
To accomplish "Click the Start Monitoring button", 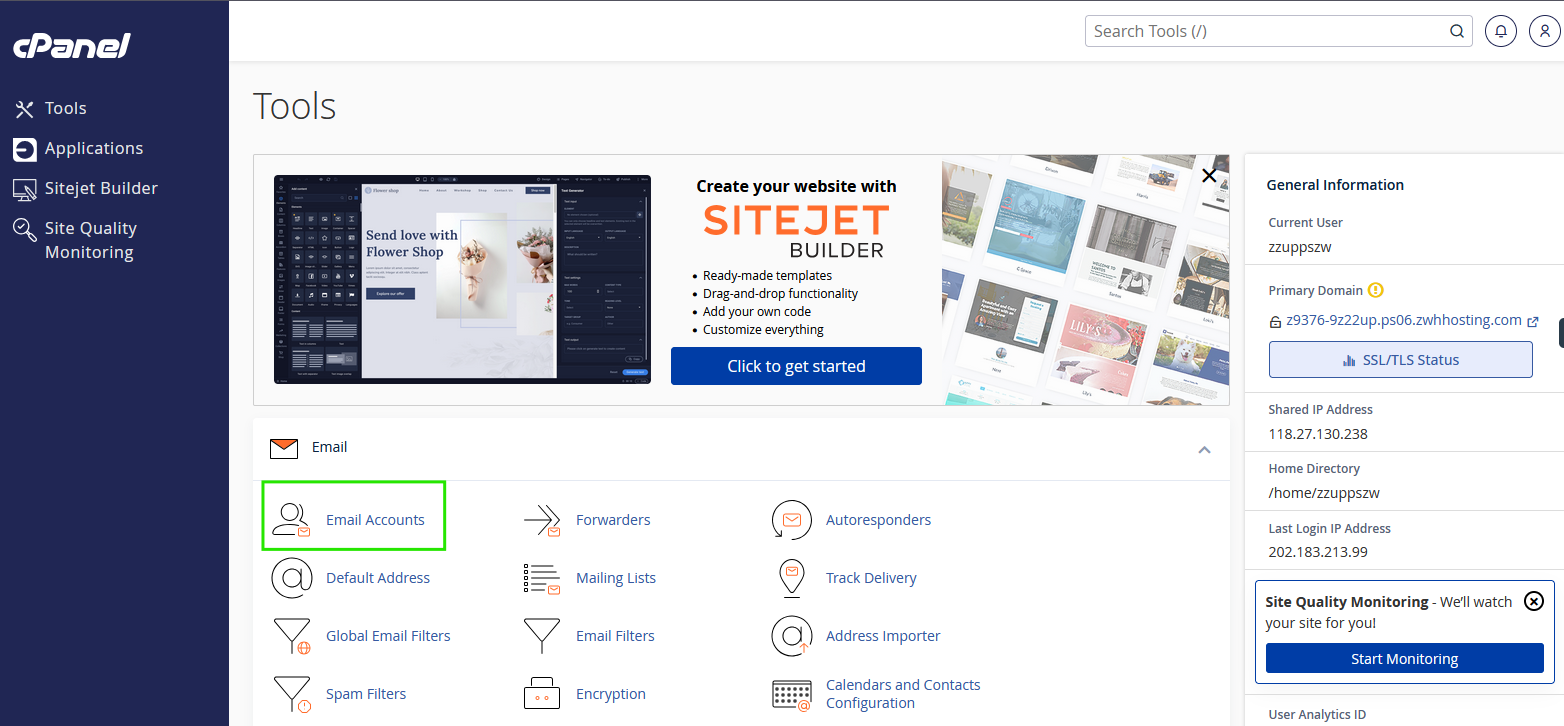I will pyautogui.click(x=1405, y=658).
